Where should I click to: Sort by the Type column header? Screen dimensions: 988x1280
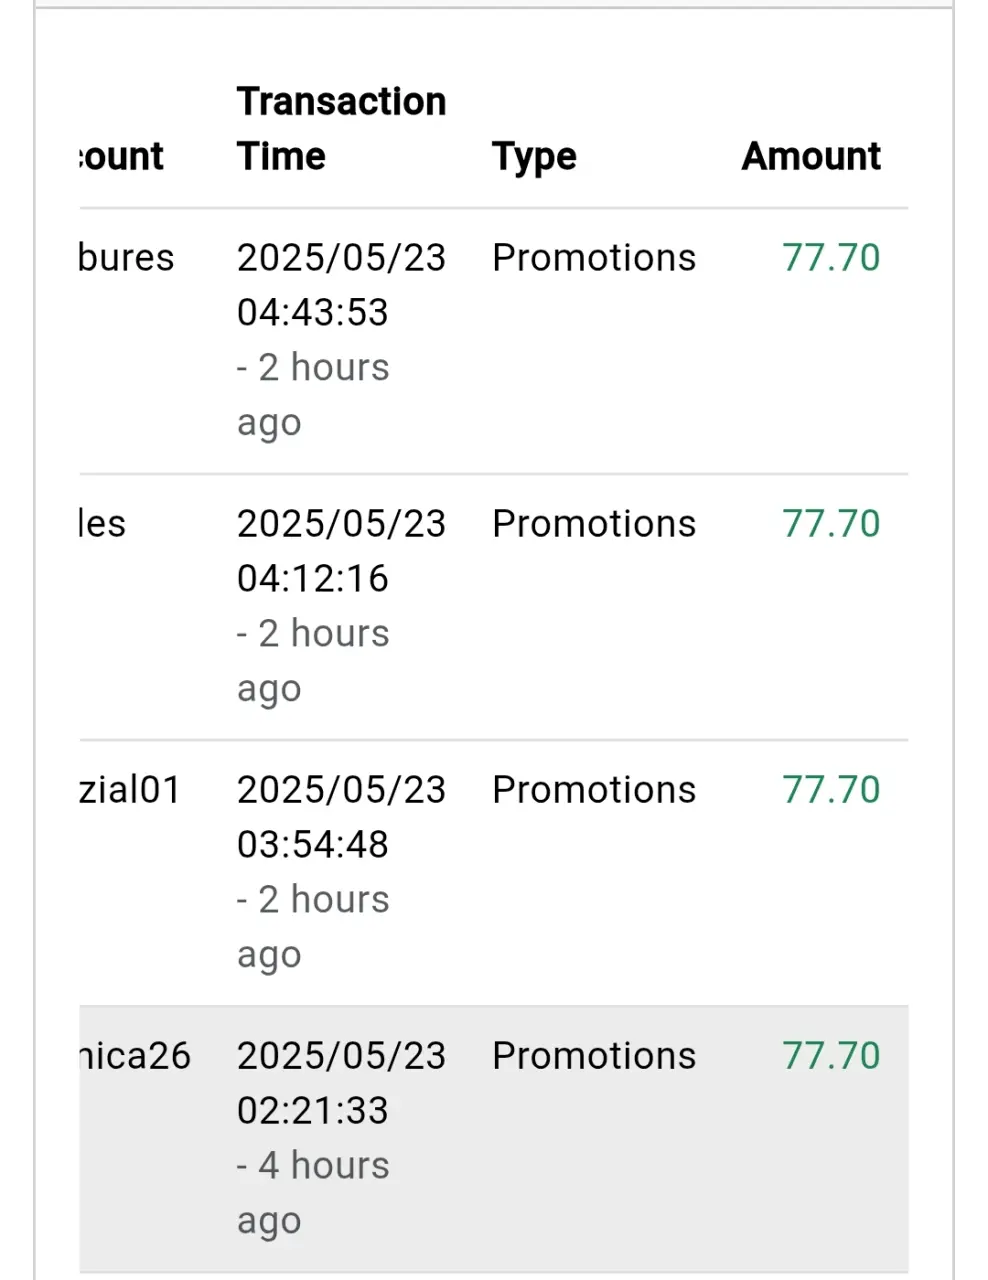coord(534,157)
